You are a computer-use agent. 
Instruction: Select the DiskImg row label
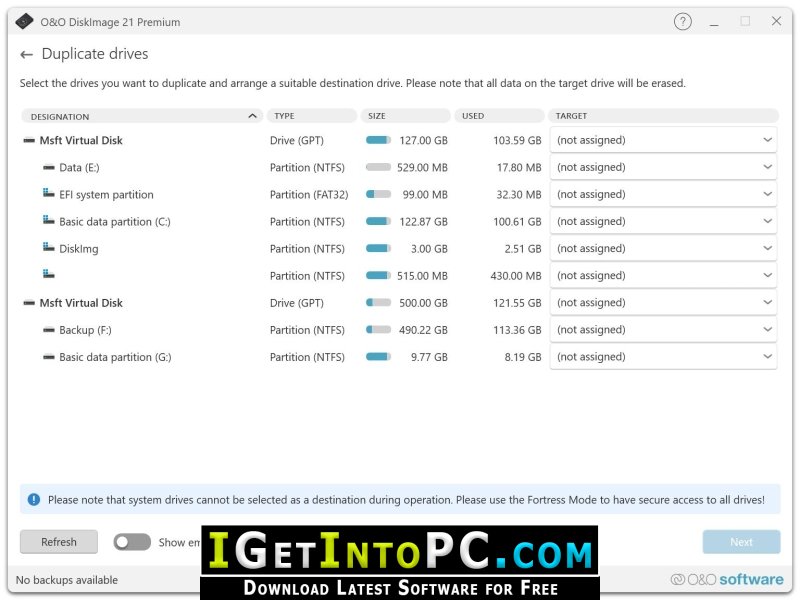tap(79, 249)
